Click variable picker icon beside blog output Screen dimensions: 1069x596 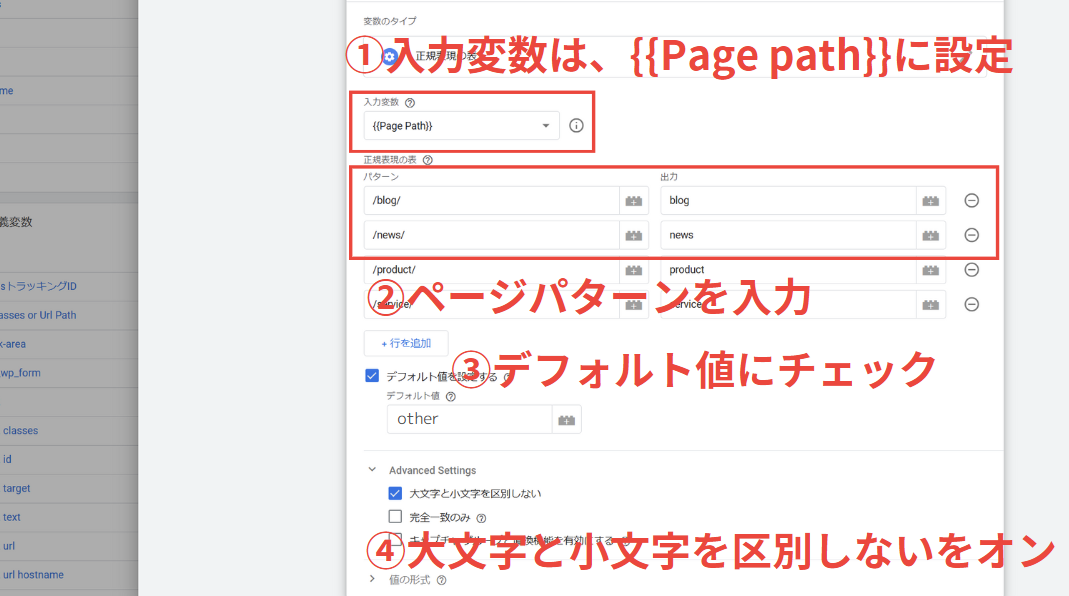[931, 200]
